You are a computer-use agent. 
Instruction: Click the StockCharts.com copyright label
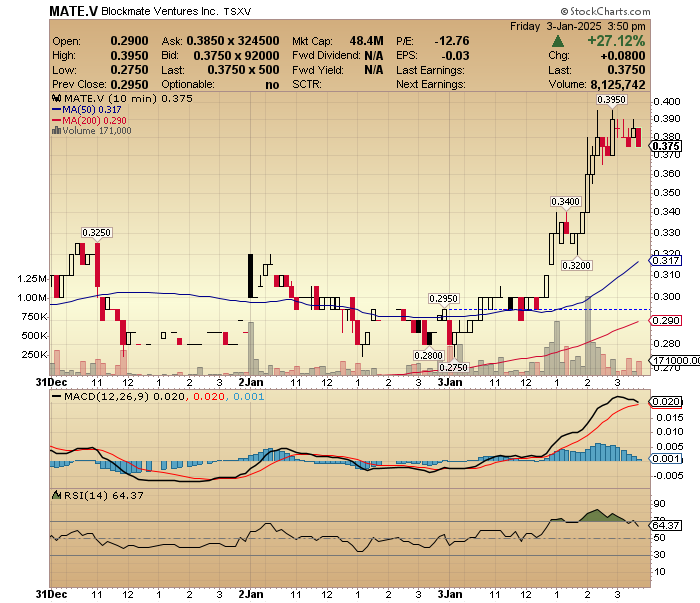tap(605, 11)
